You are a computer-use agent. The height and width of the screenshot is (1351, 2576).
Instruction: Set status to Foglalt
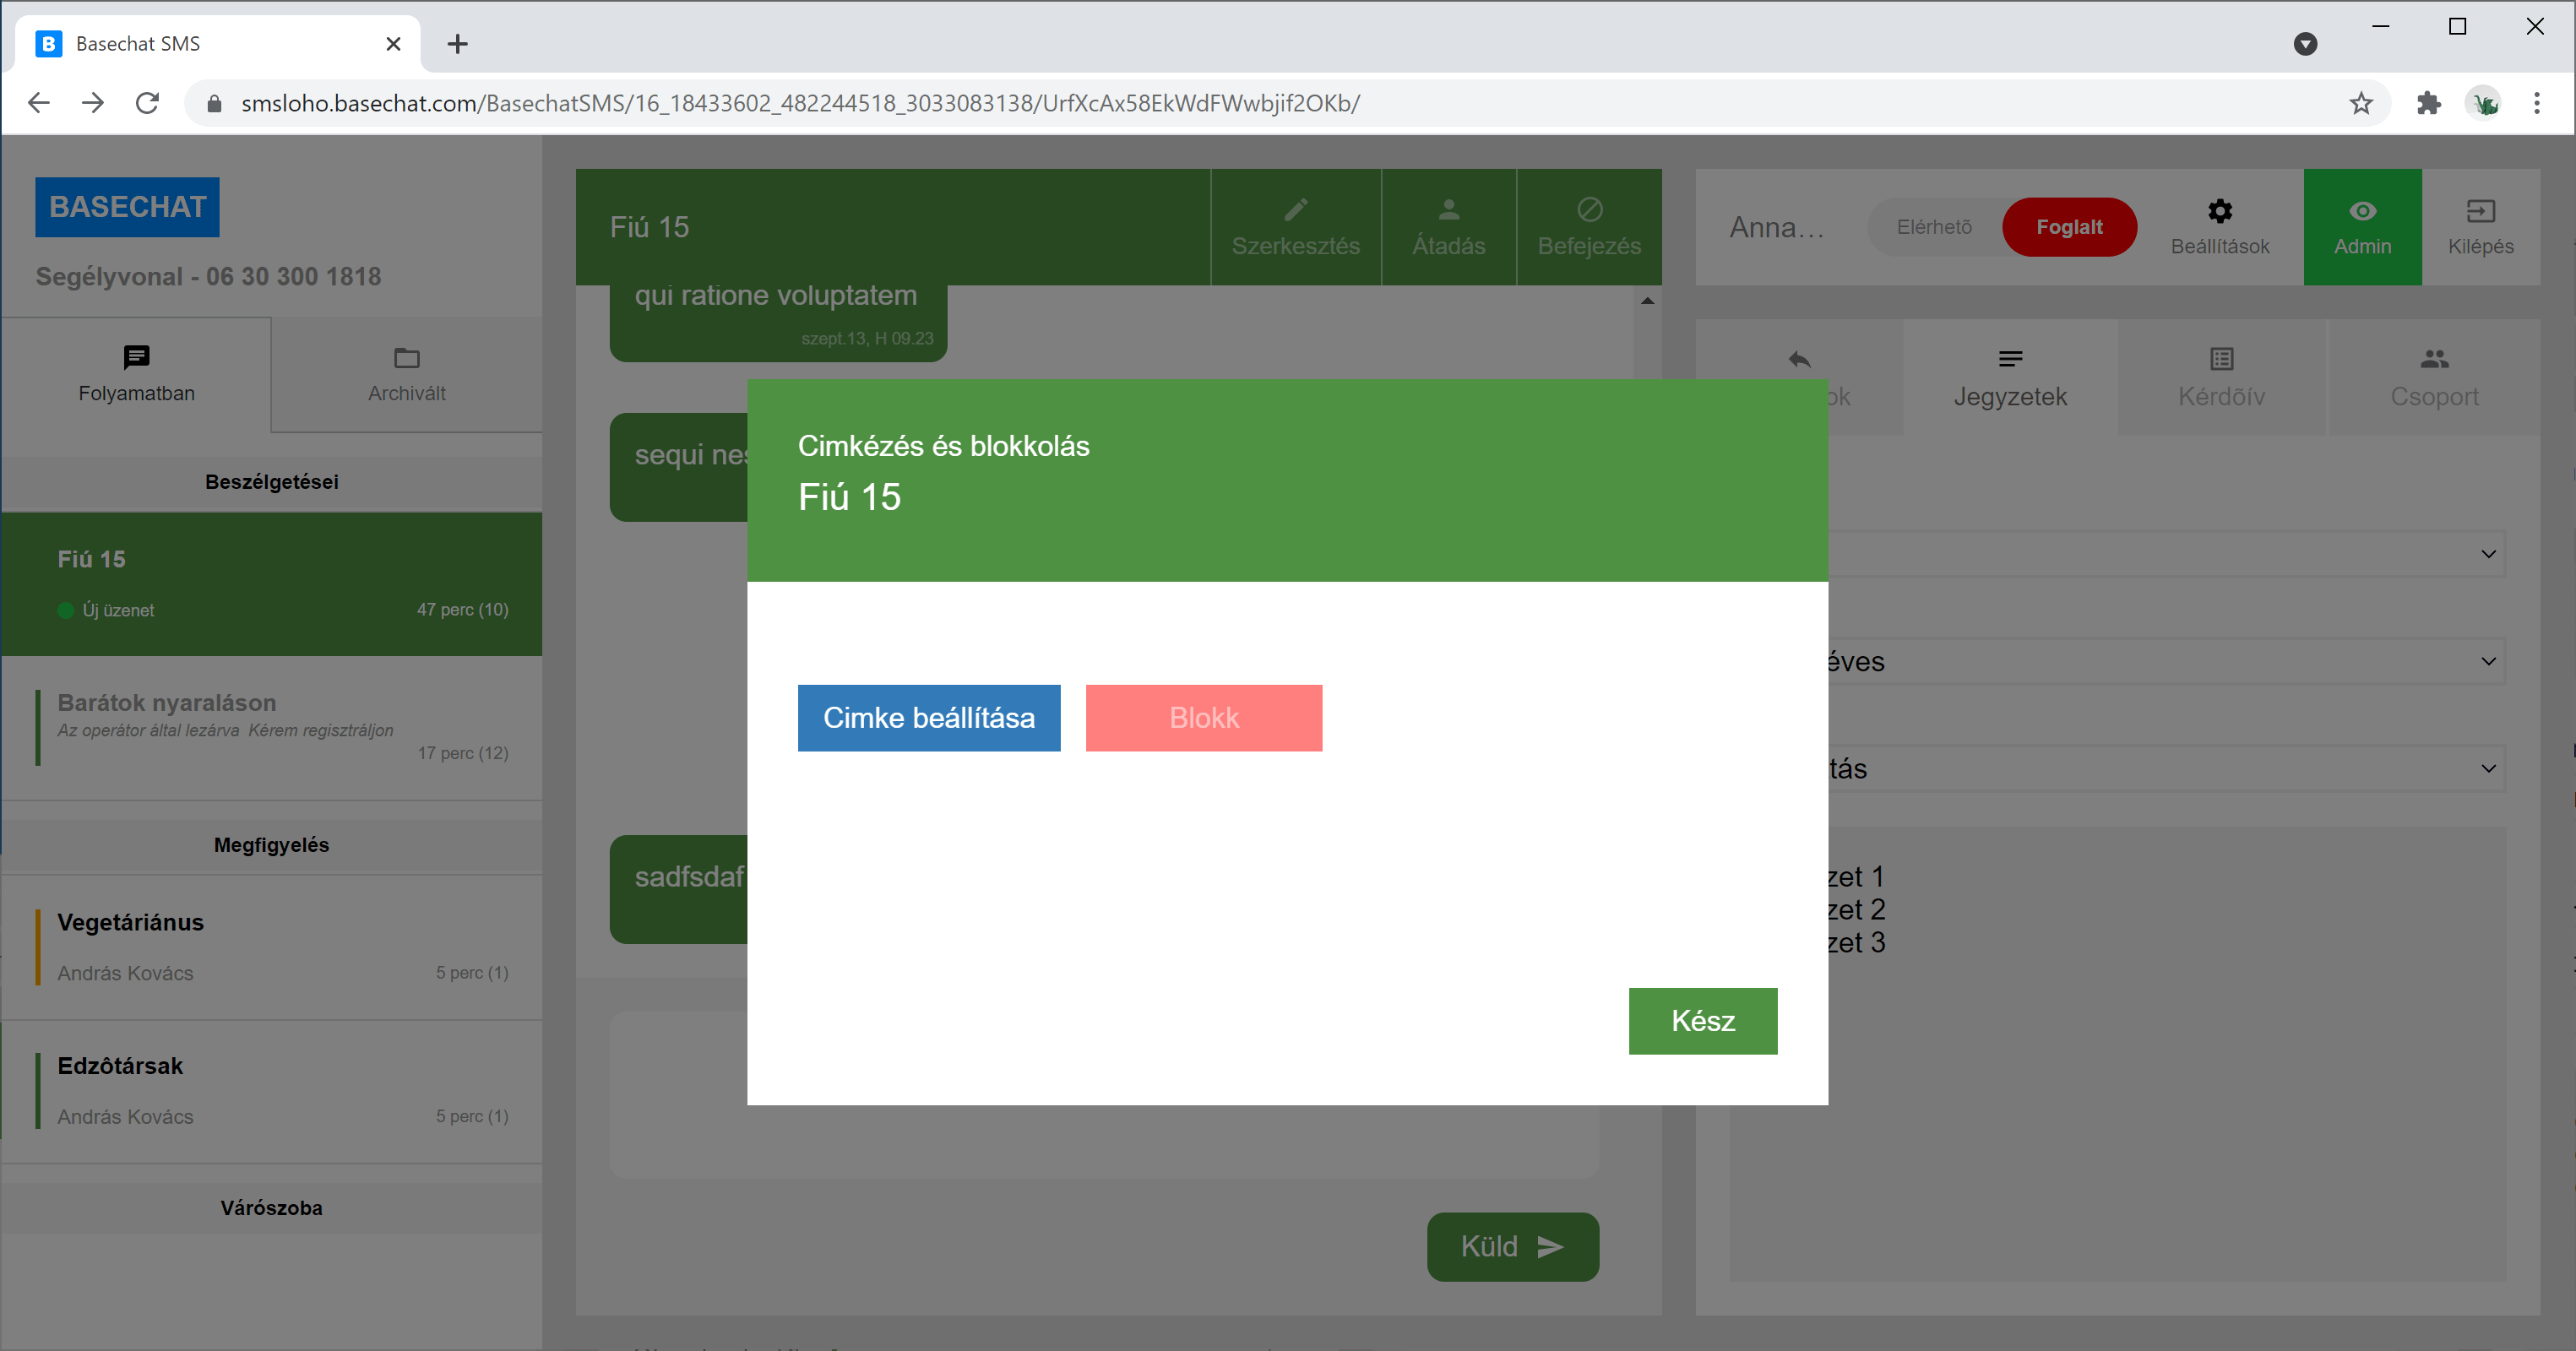point(2069,227)
